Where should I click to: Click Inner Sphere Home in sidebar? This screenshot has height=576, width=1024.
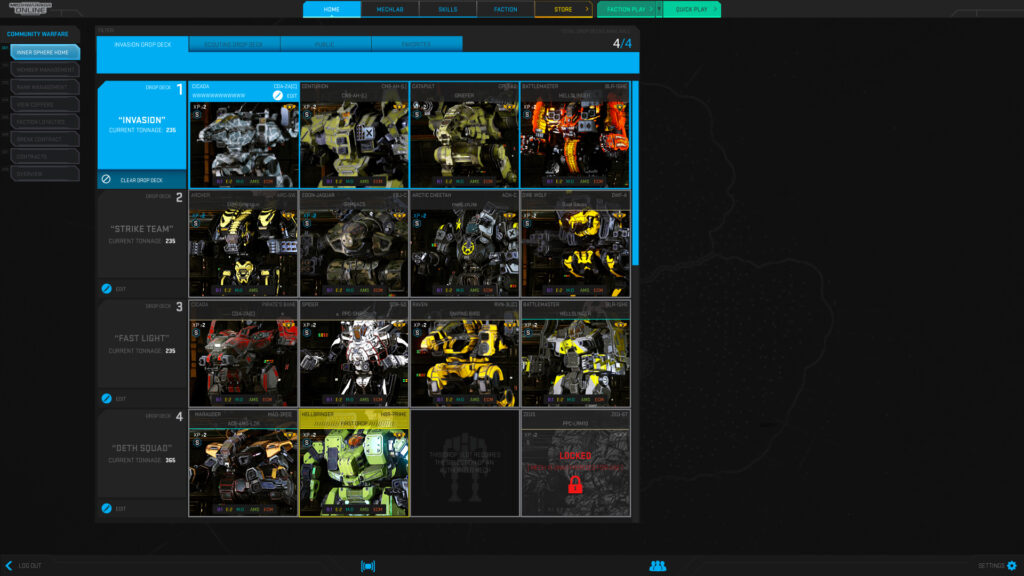coord(45,52)
